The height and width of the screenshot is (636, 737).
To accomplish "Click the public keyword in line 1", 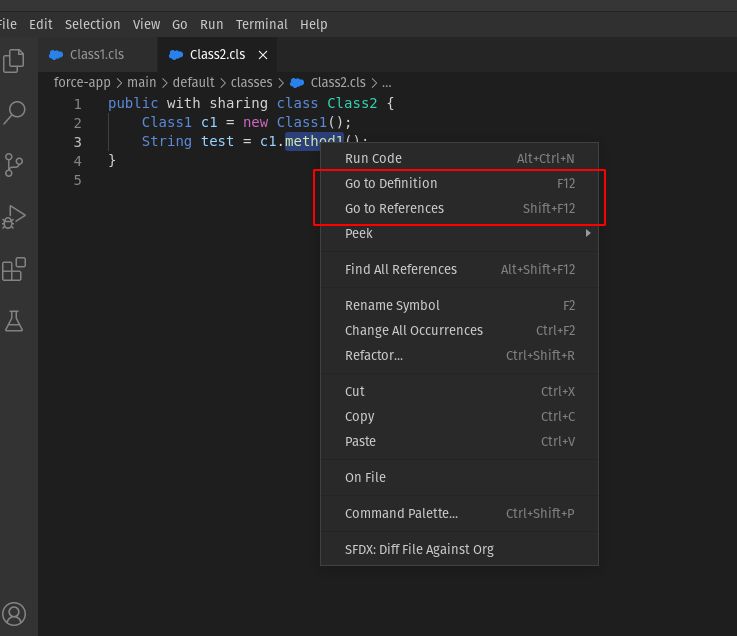I will coord(133,103).
